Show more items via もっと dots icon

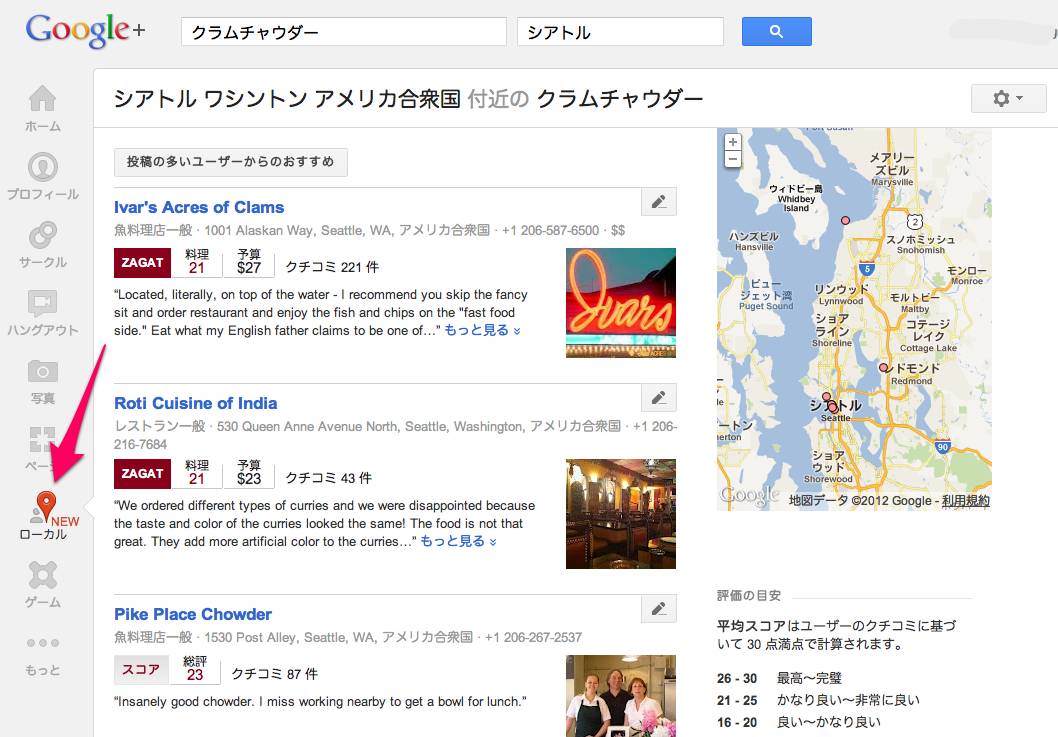43,643
